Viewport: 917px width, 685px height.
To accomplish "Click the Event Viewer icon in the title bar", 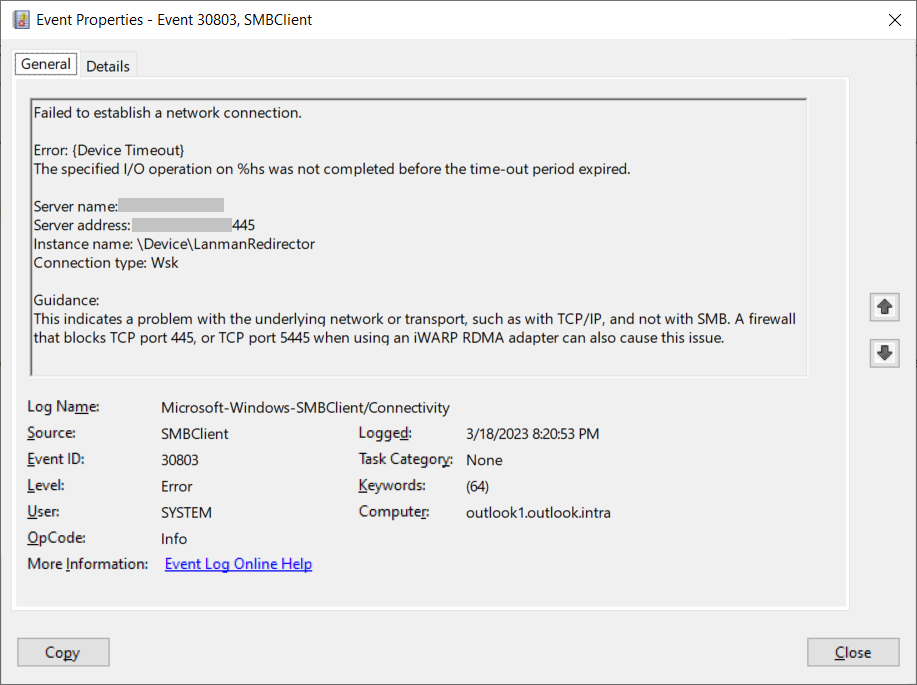I will pyautogui.click(x=21, y=19).
